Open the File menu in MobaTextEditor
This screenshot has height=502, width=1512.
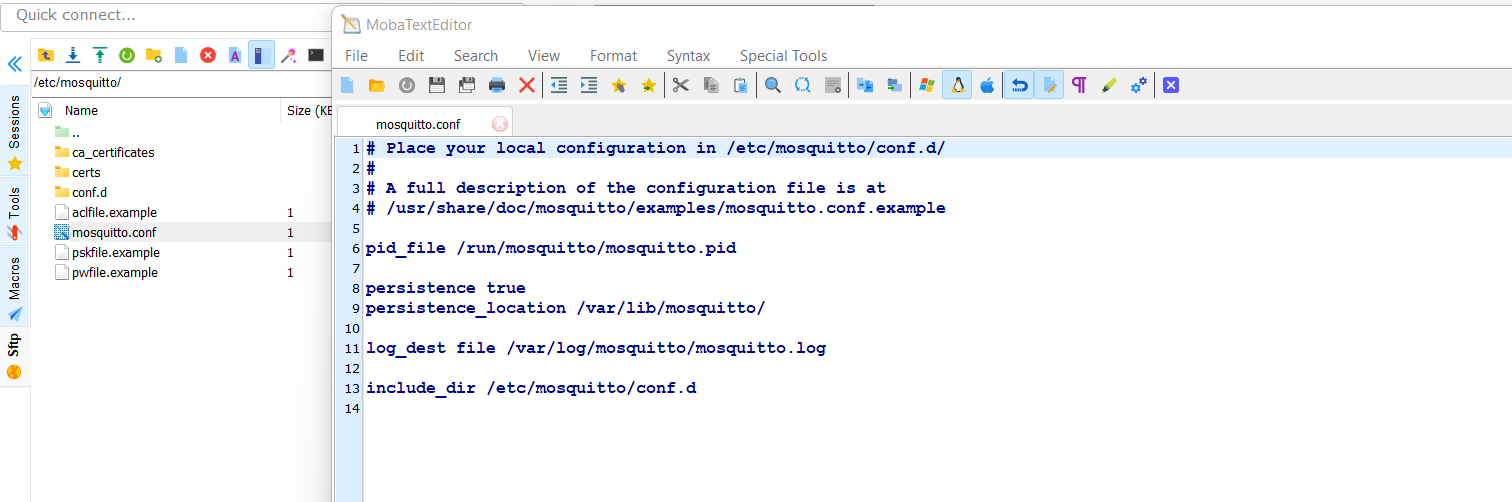356,56
